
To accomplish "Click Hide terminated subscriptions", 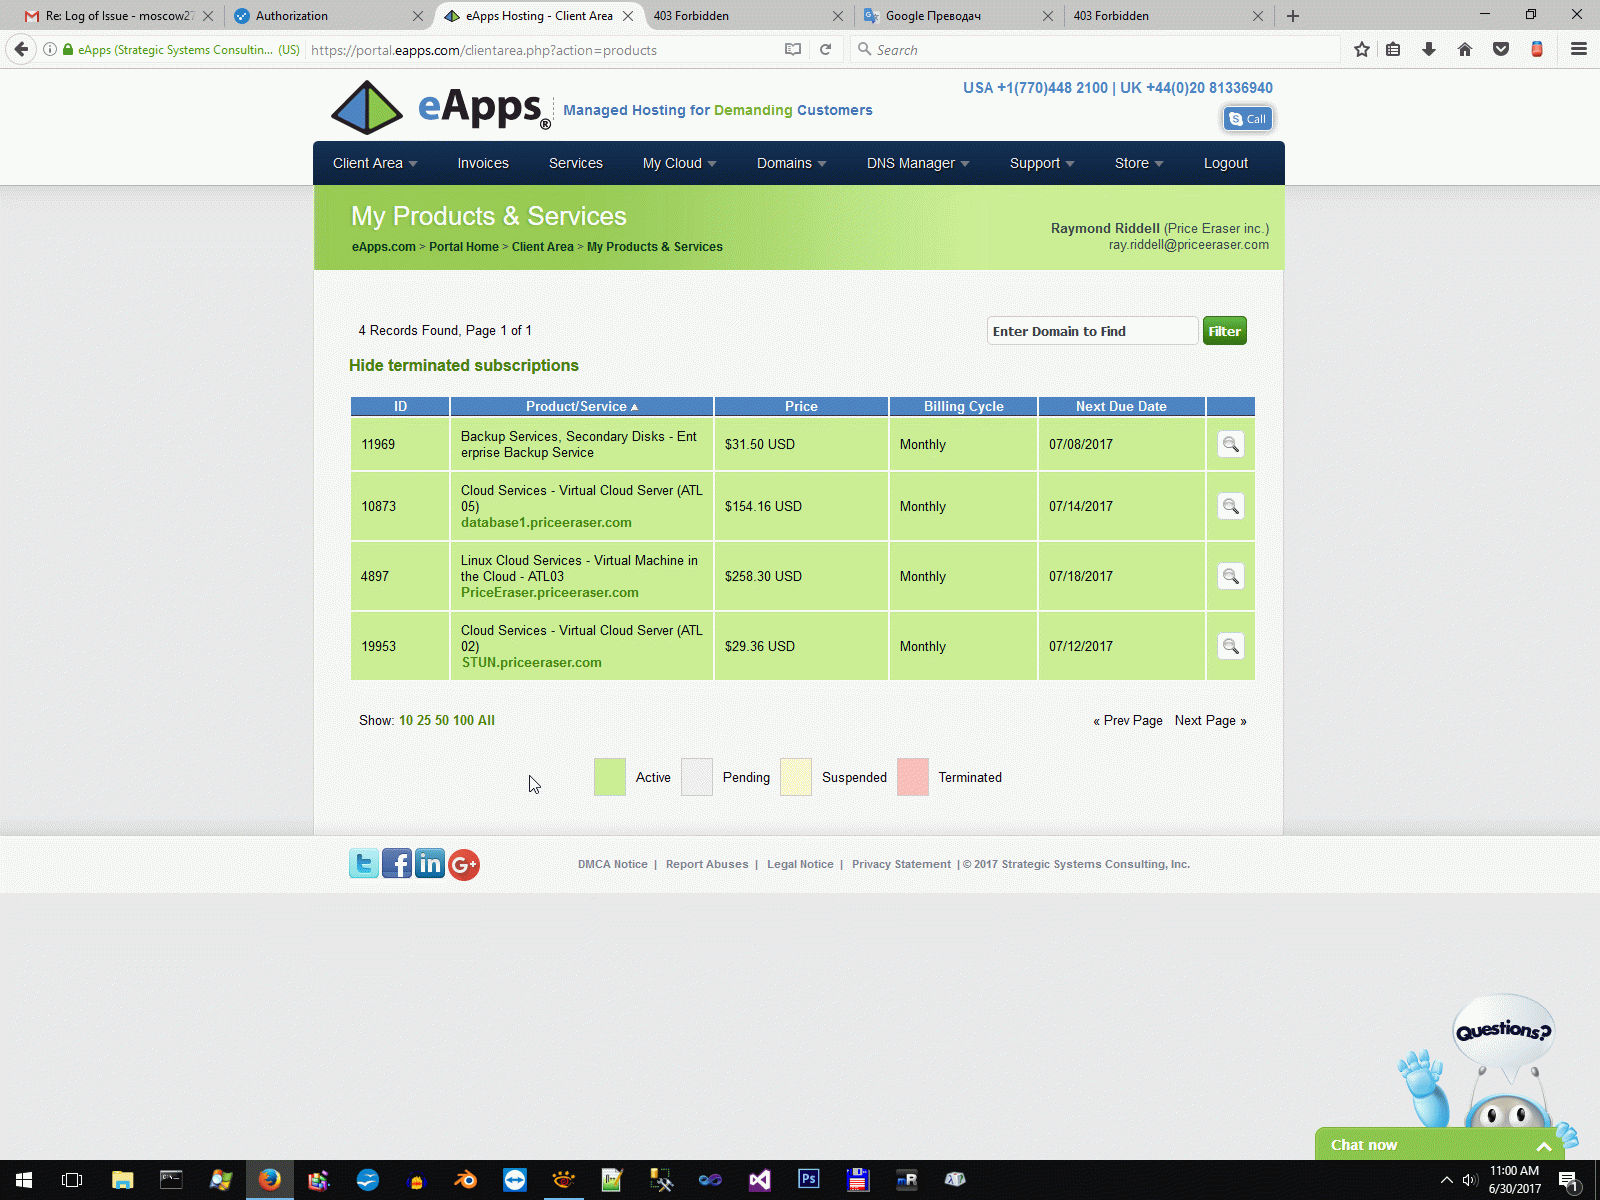I will click(x=464, y=366).
